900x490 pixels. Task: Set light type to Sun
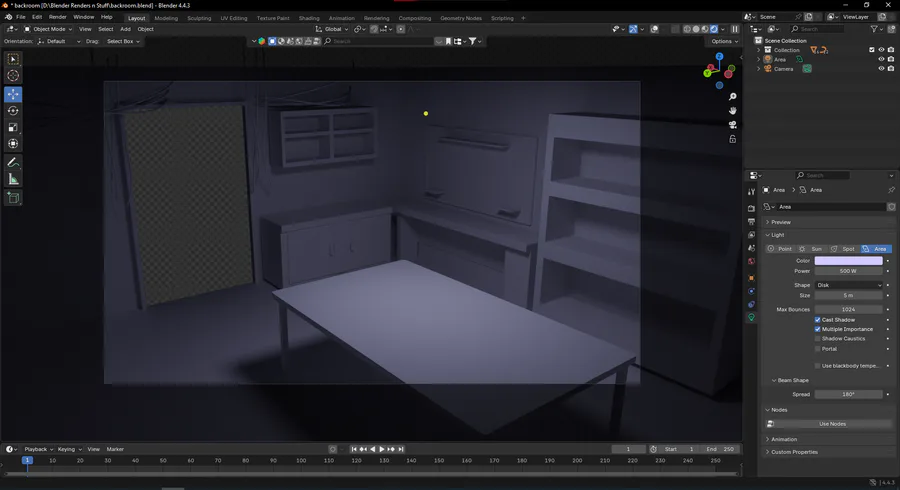pyautogui.click(x=812, y=249)
